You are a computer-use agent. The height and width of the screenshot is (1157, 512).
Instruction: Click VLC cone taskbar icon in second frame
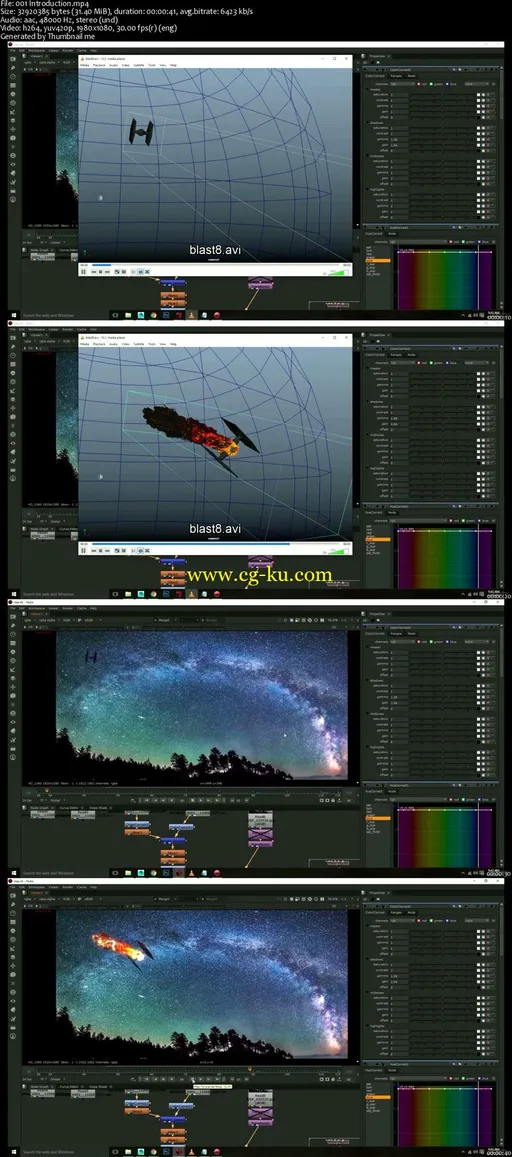coord(192,594)
